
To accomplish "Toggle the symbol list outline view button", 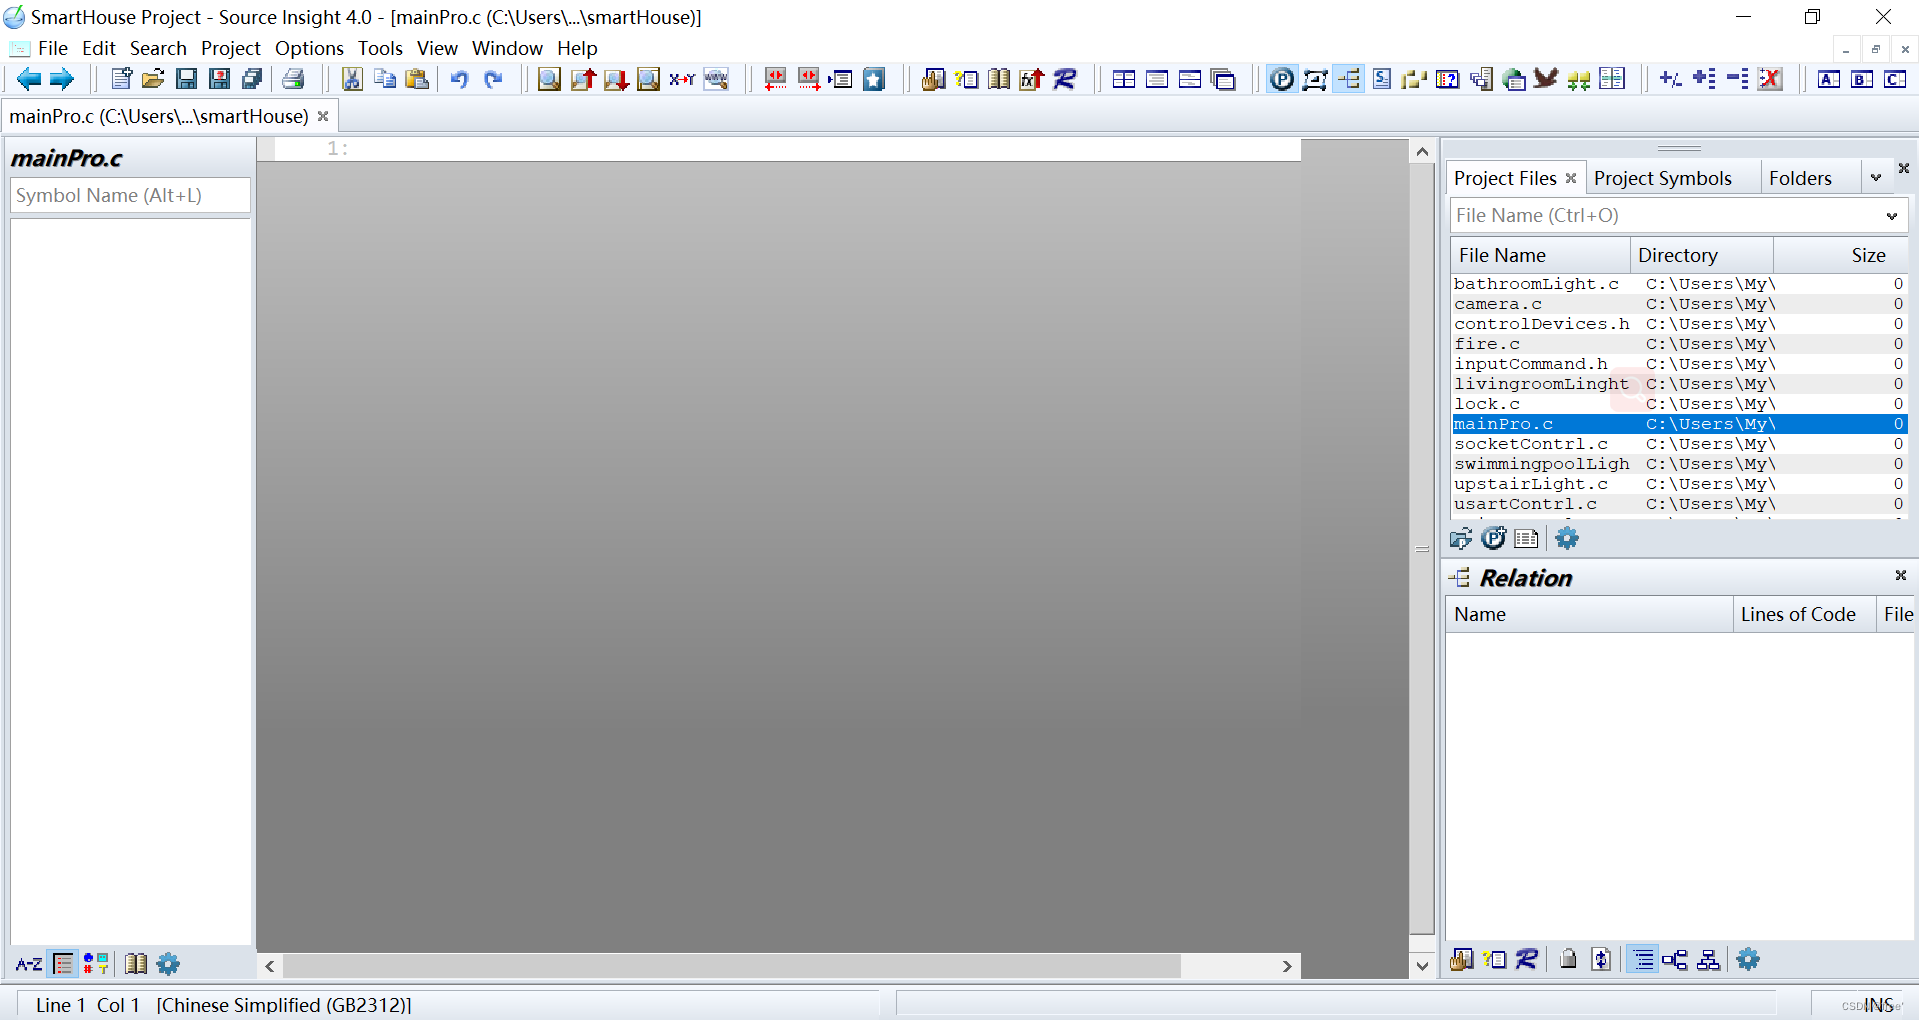I will [x=63, y=964].
